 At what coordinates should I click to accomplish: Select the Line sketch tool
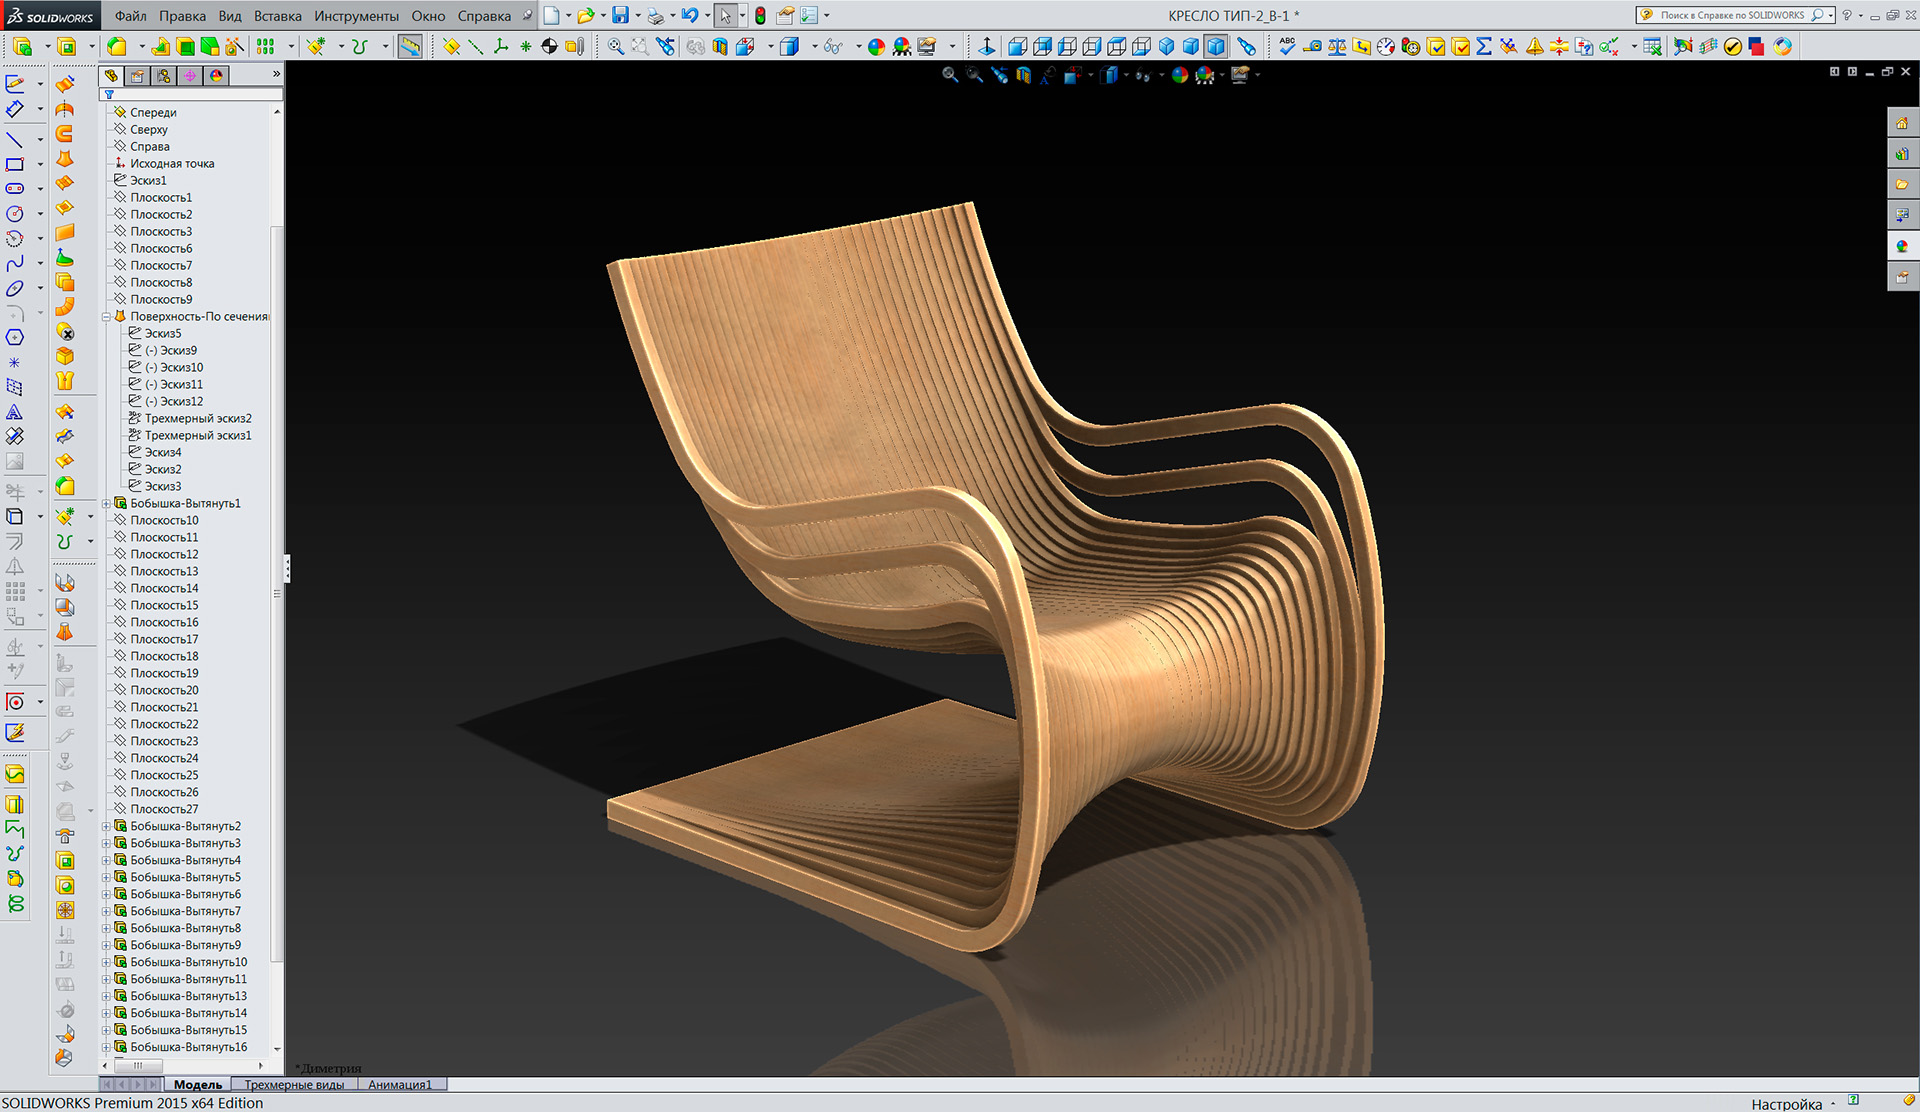14,140
